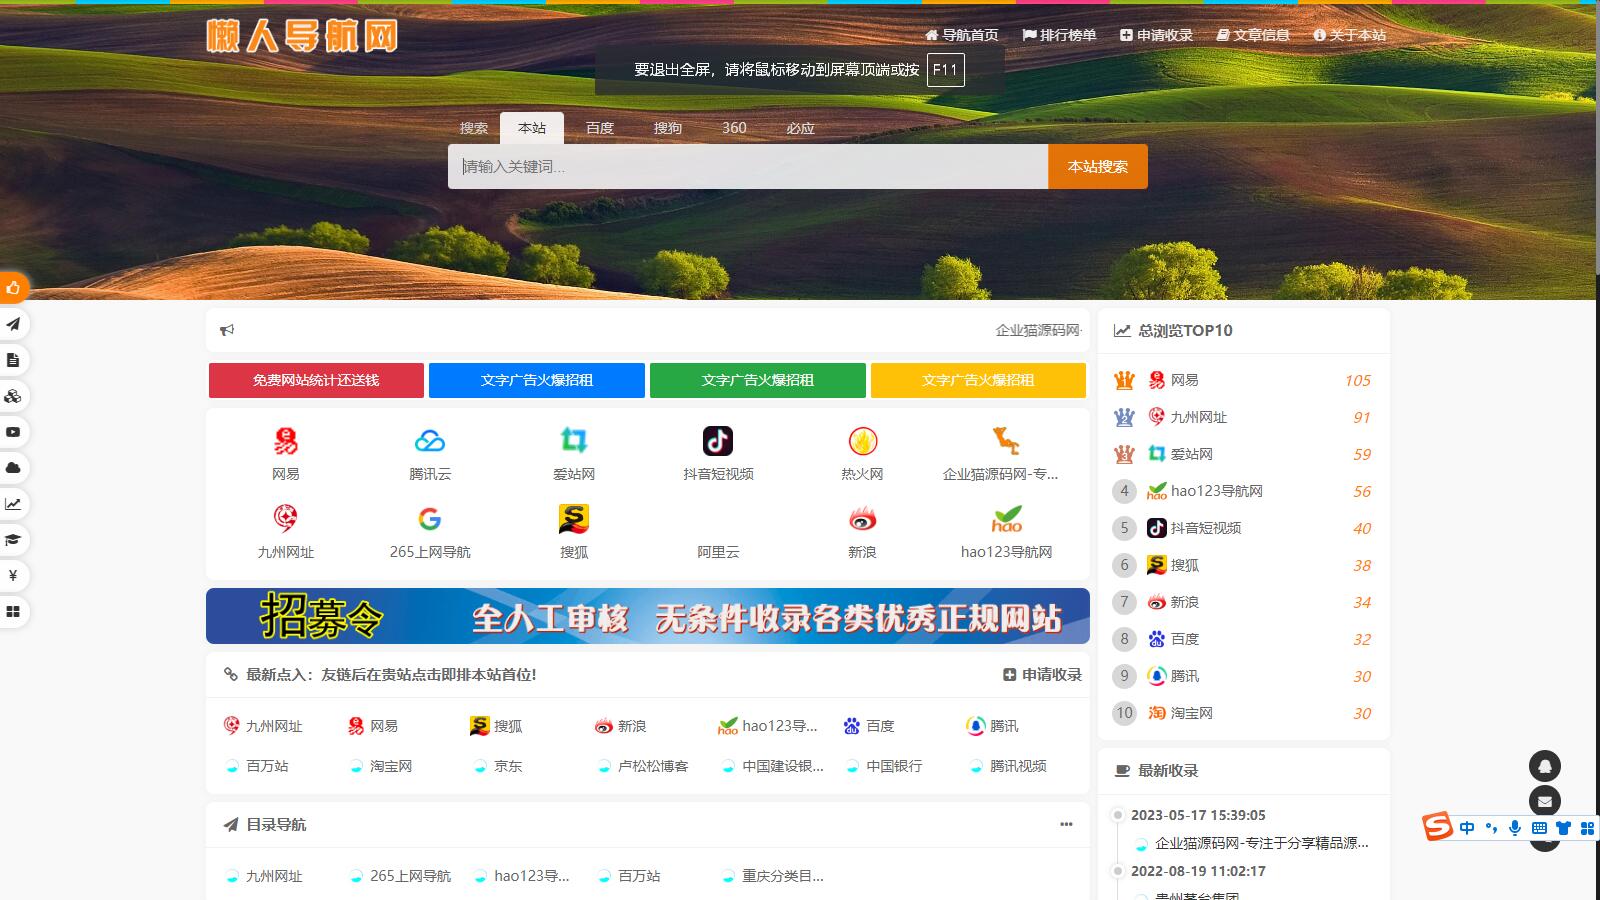Click 申请收录 link beside 最新点入 heading

click(x=1043, y=675)
